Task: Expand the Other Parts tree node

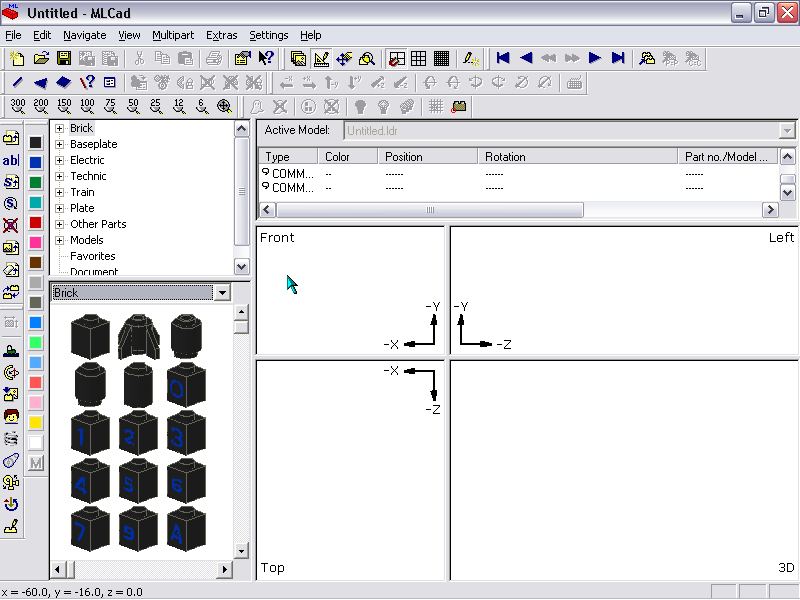Action: pos(59,224)
